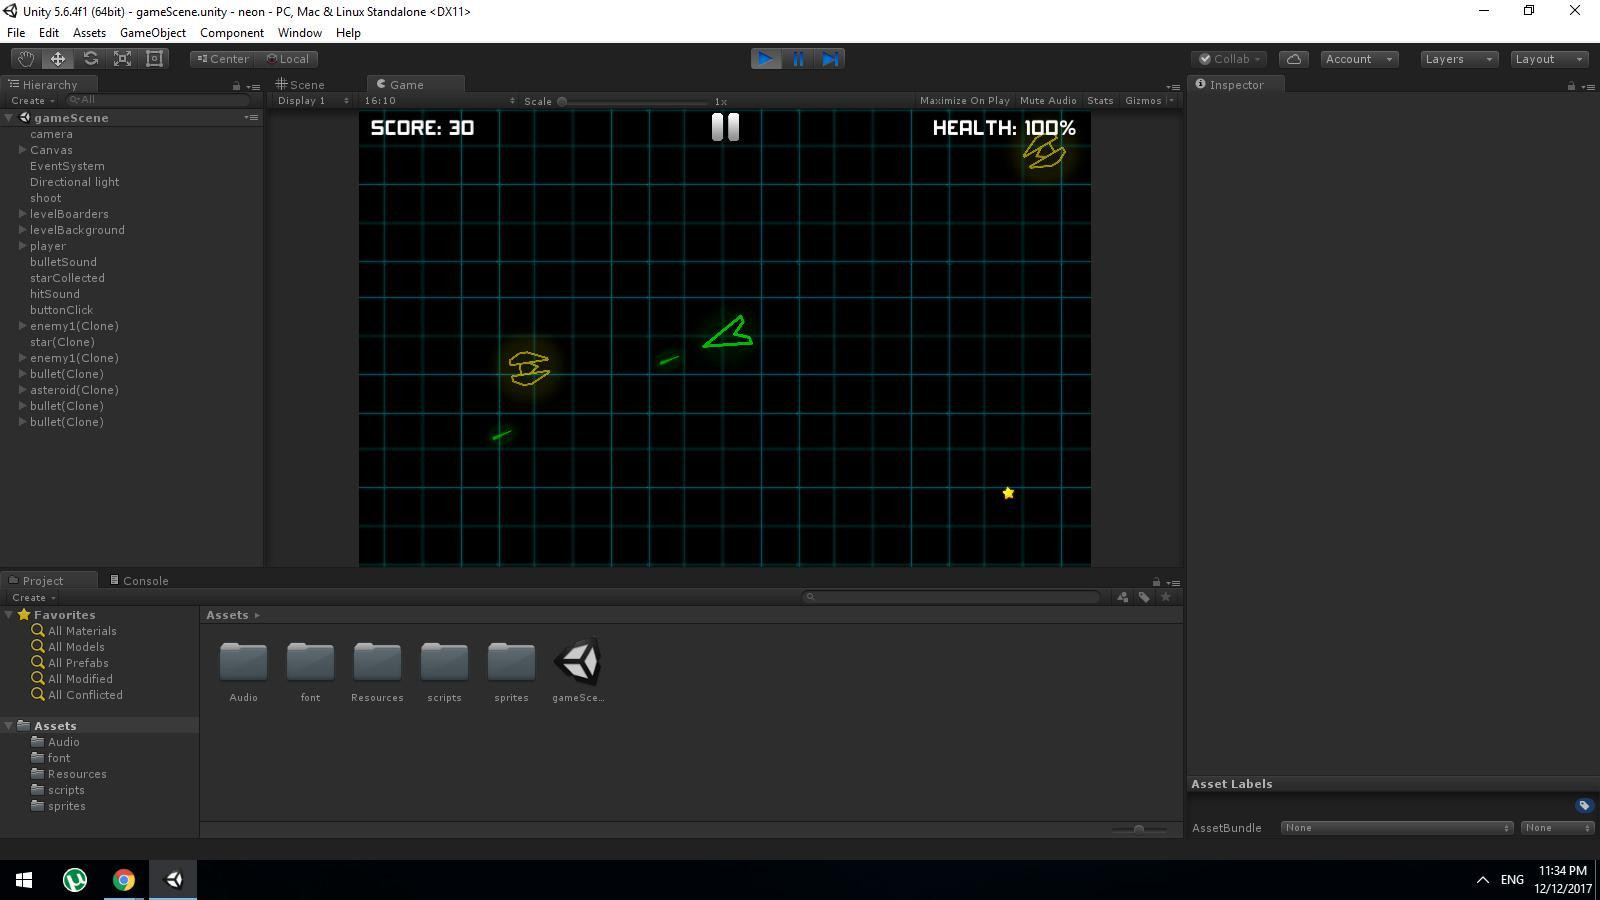Adjust the Game view Scale slider
This screenshot has height=900, width=1600.
[x=563, y=100]
